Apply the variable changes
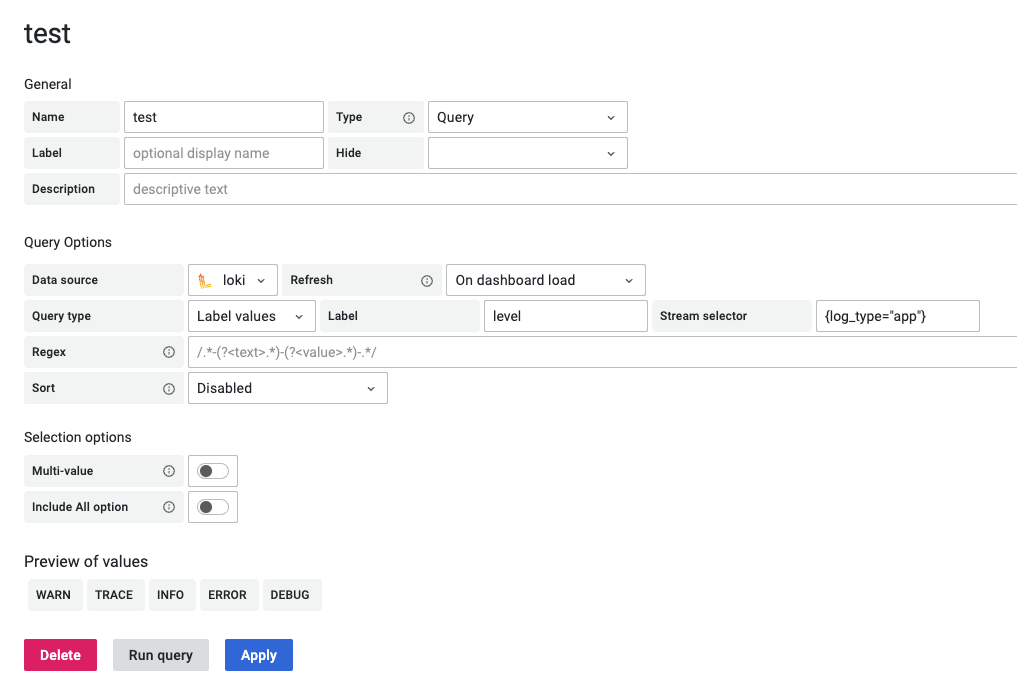The height and width of the screenshot is (698, 1017). pos(258,655)
